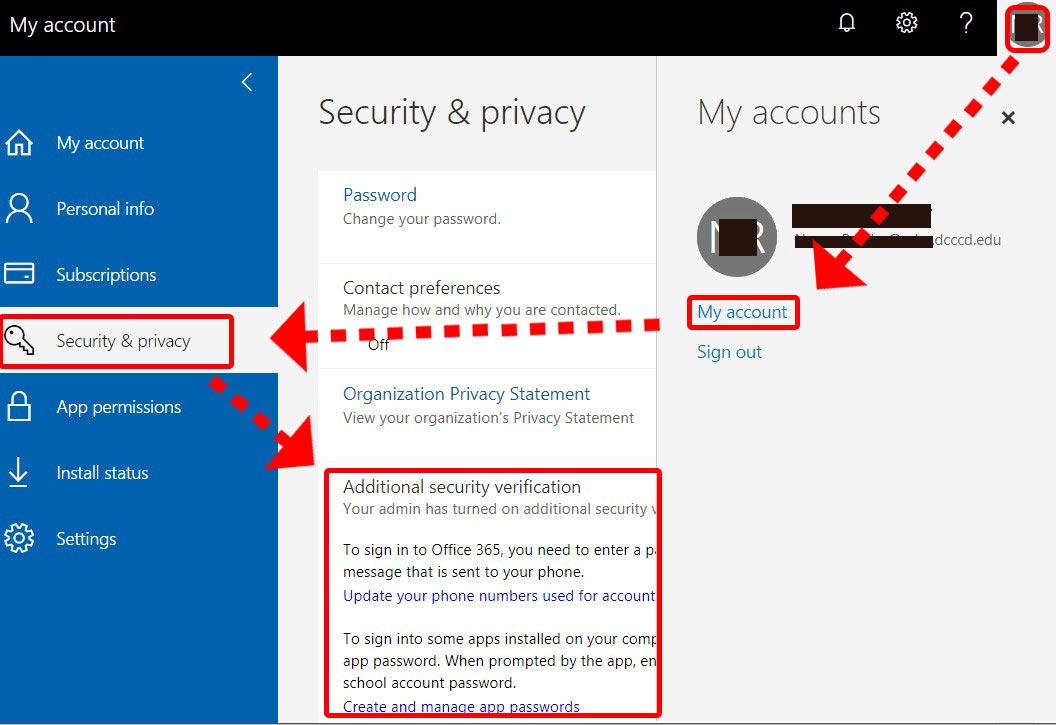The image size is (1056, 725).
Task: Click the help question mark icon
Action: (966, 23)
